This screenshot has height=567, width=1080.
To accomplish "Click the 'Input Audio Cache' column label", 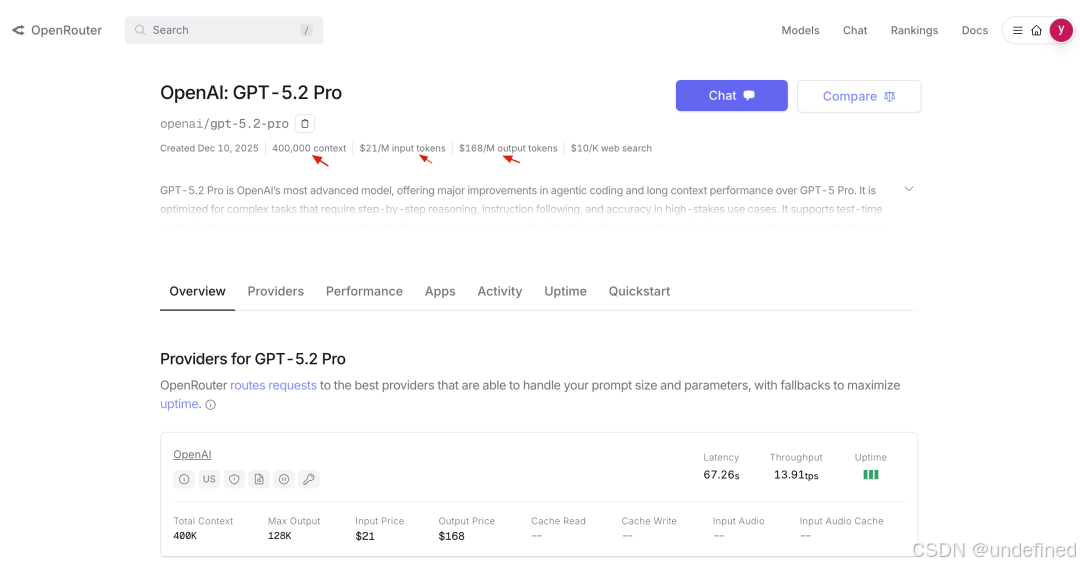I will point(841,521).
